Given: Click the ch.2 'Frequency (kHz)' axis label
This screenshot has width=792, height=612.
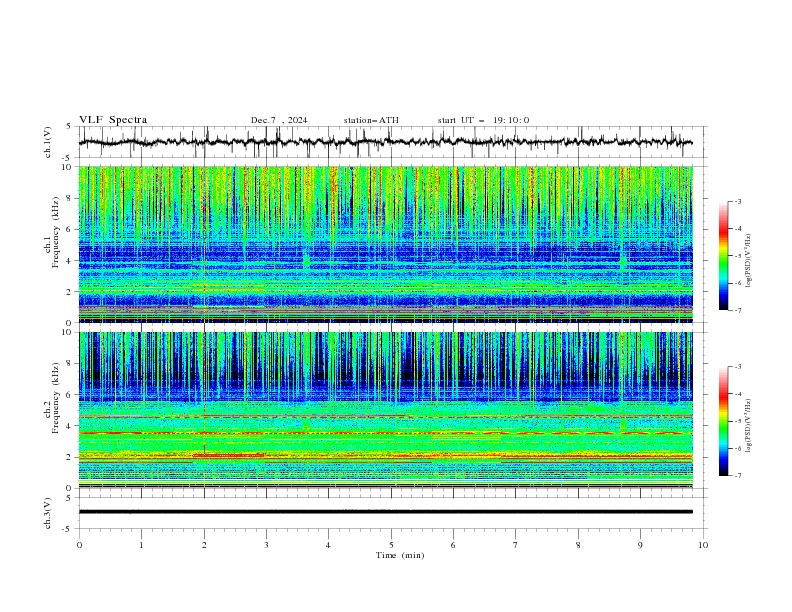Looking at the screenshot, I should (x=55, y=398).
